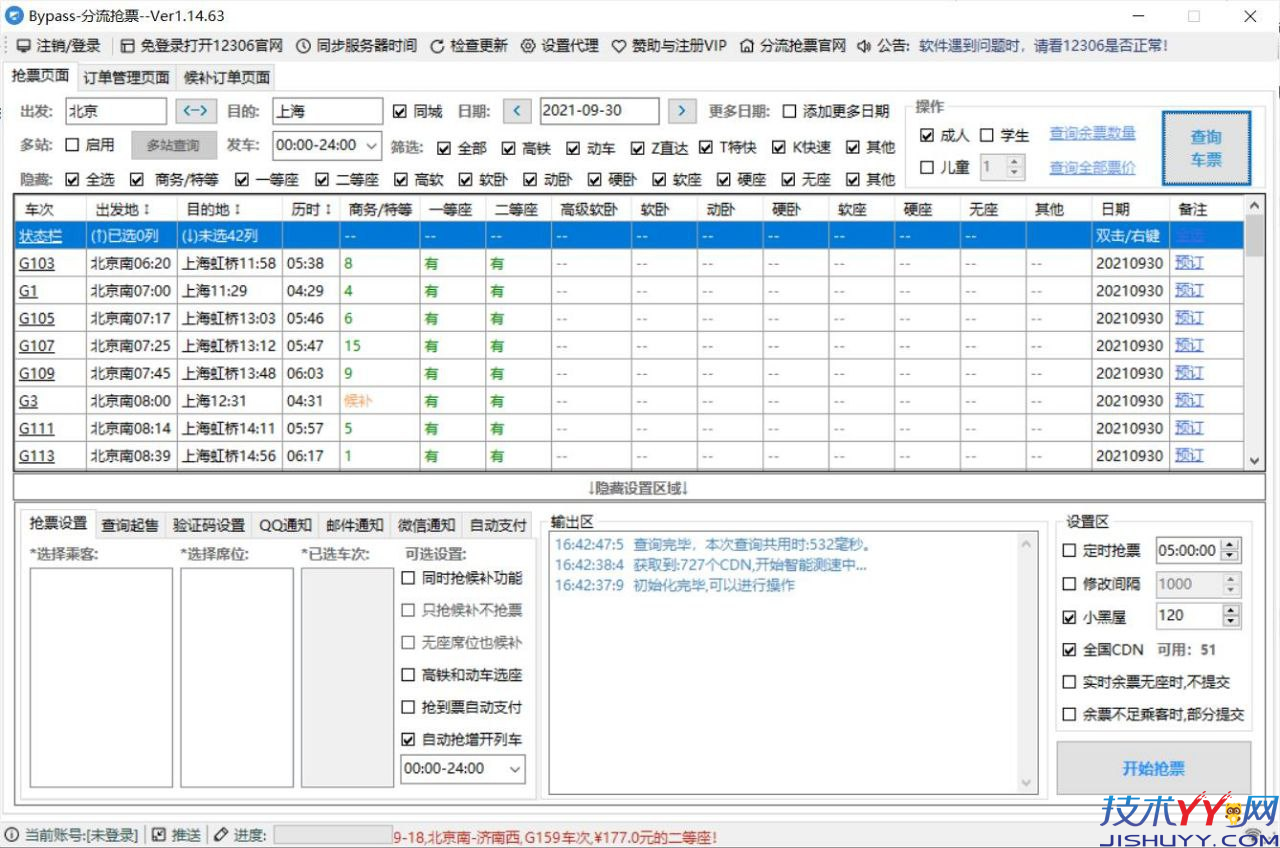Click the 公告 announcement speaker icon

point(864,45)
